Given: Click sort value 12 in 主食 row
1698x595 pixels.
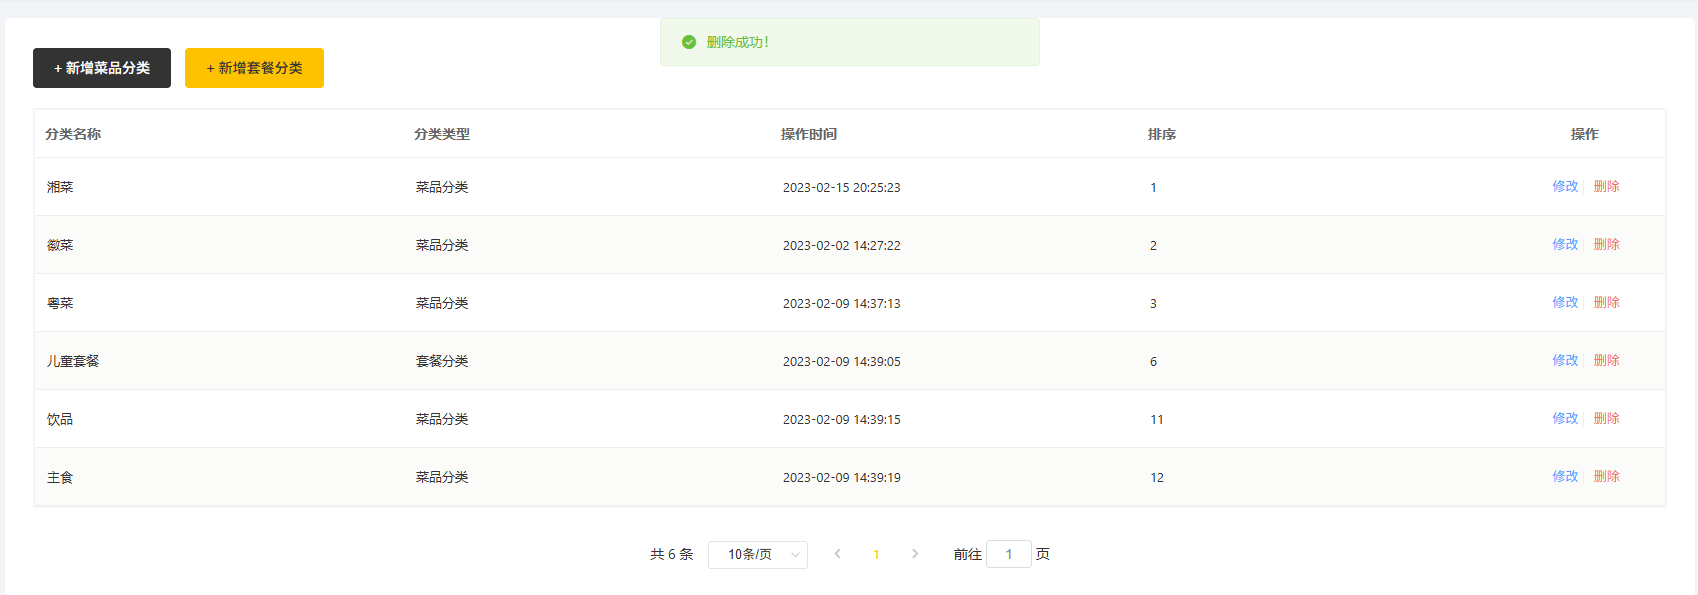Looking at the screenshot, I should (x=1157, y=477).
